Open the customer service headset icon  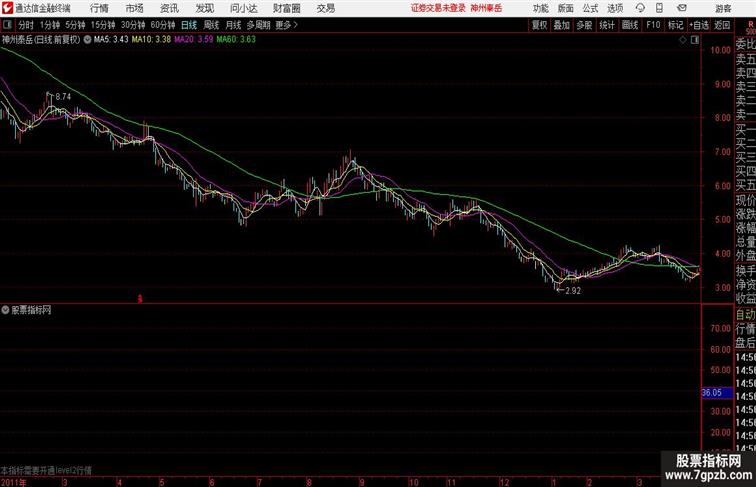640,8
